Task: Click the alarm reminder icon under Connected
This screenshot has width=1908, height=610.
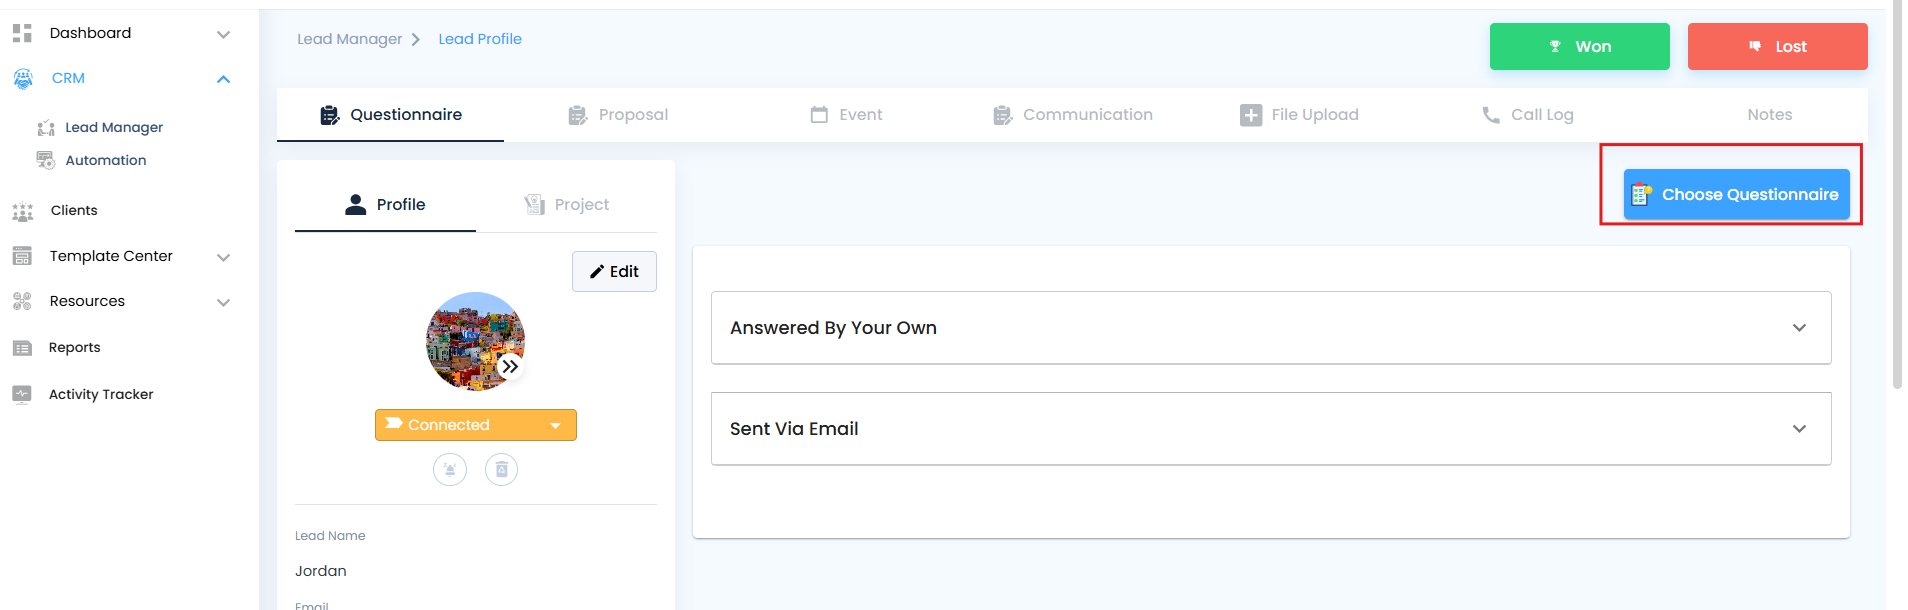Action: point(450,469)
